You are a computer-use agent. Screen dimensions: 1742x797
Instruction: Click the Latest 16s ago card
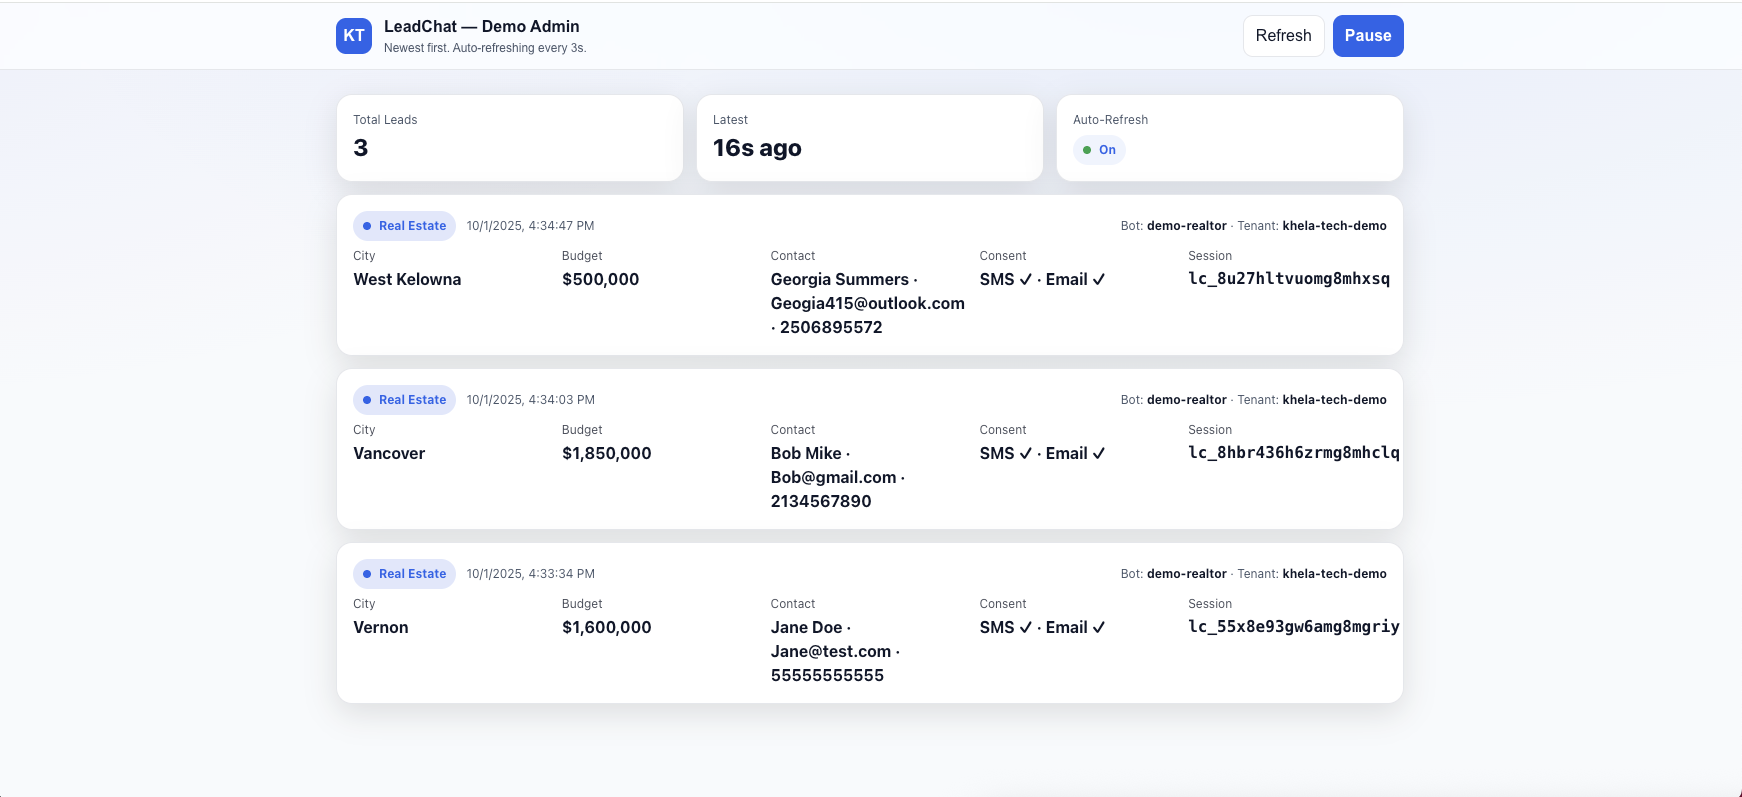pyautogui.click(x=869, y=138)
